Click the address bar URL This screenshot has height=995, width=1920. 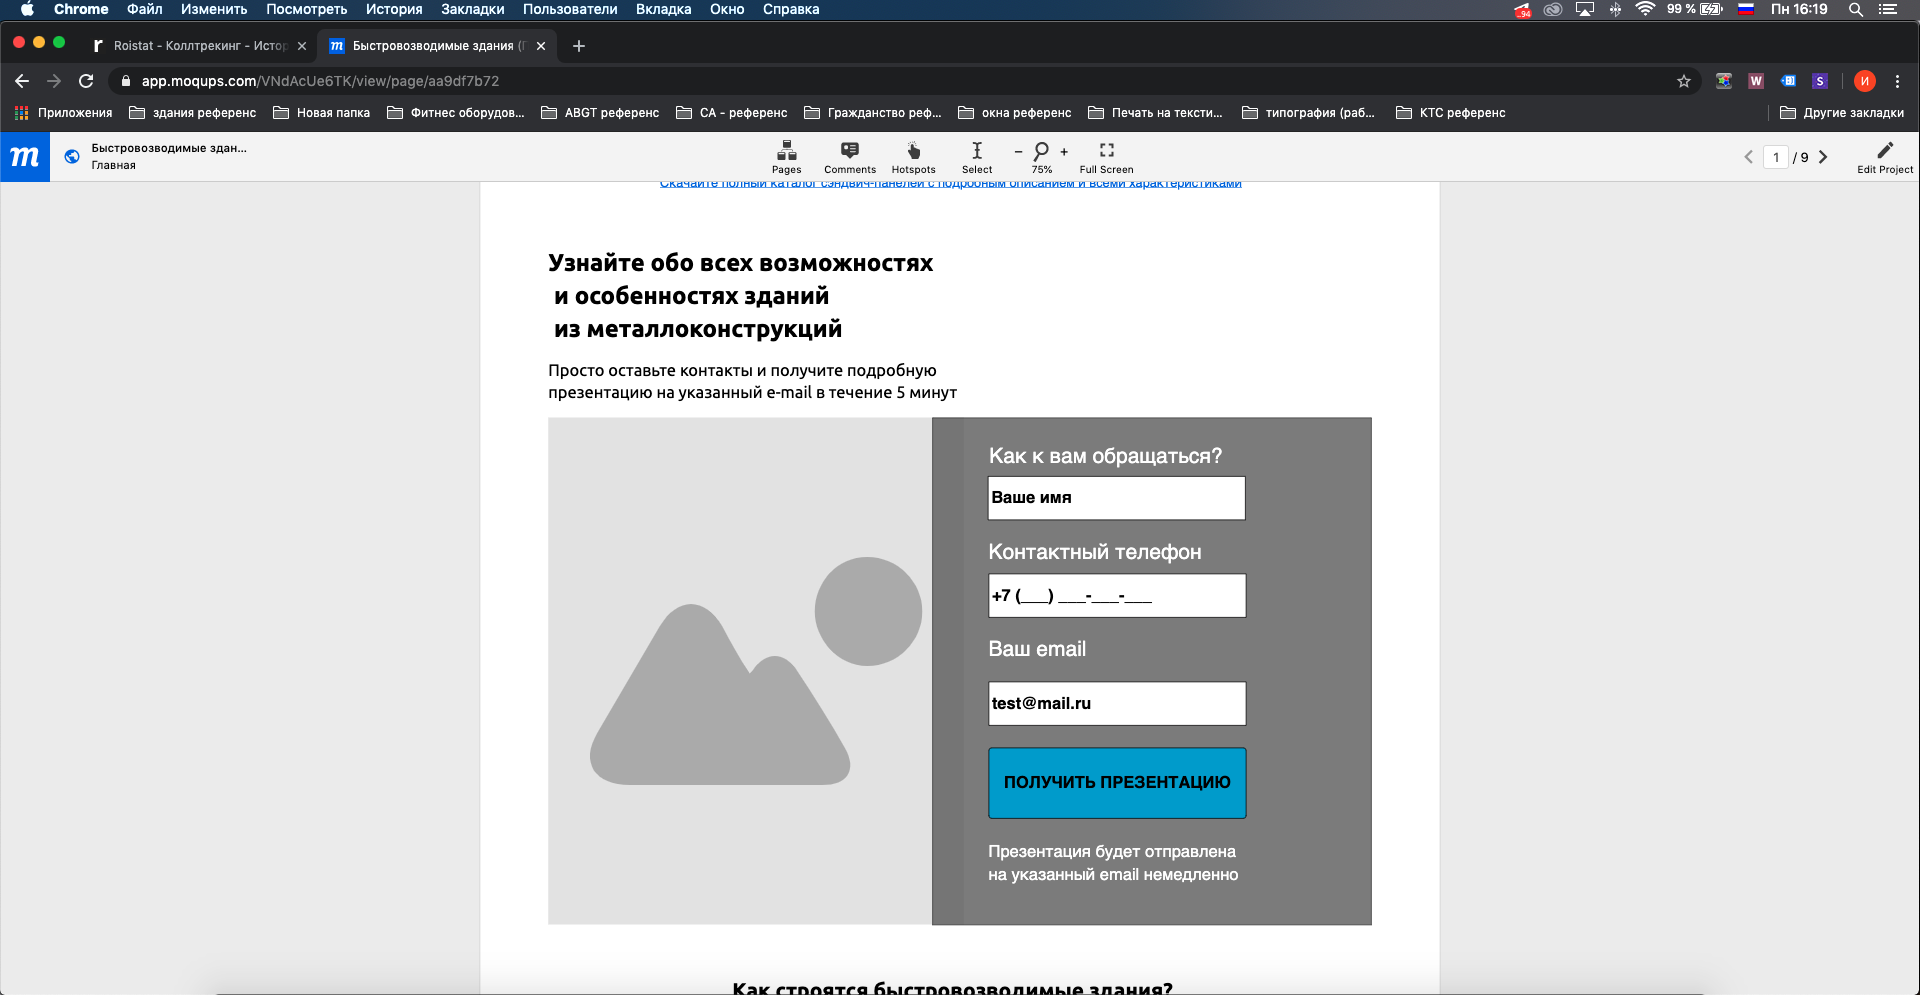pos(320,81)
